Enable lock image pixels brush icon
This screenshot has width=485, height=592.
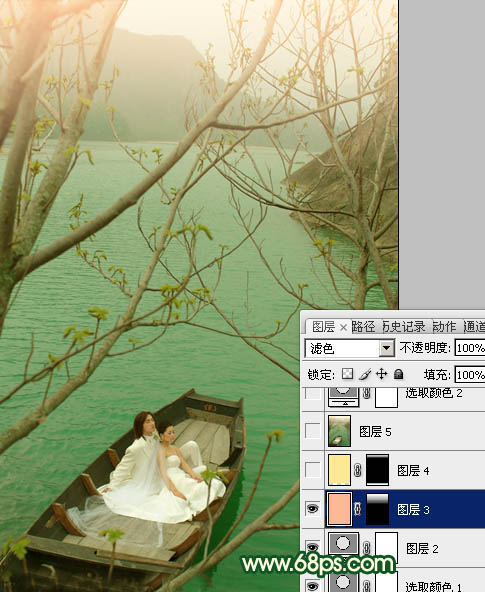tap(365, 374)
